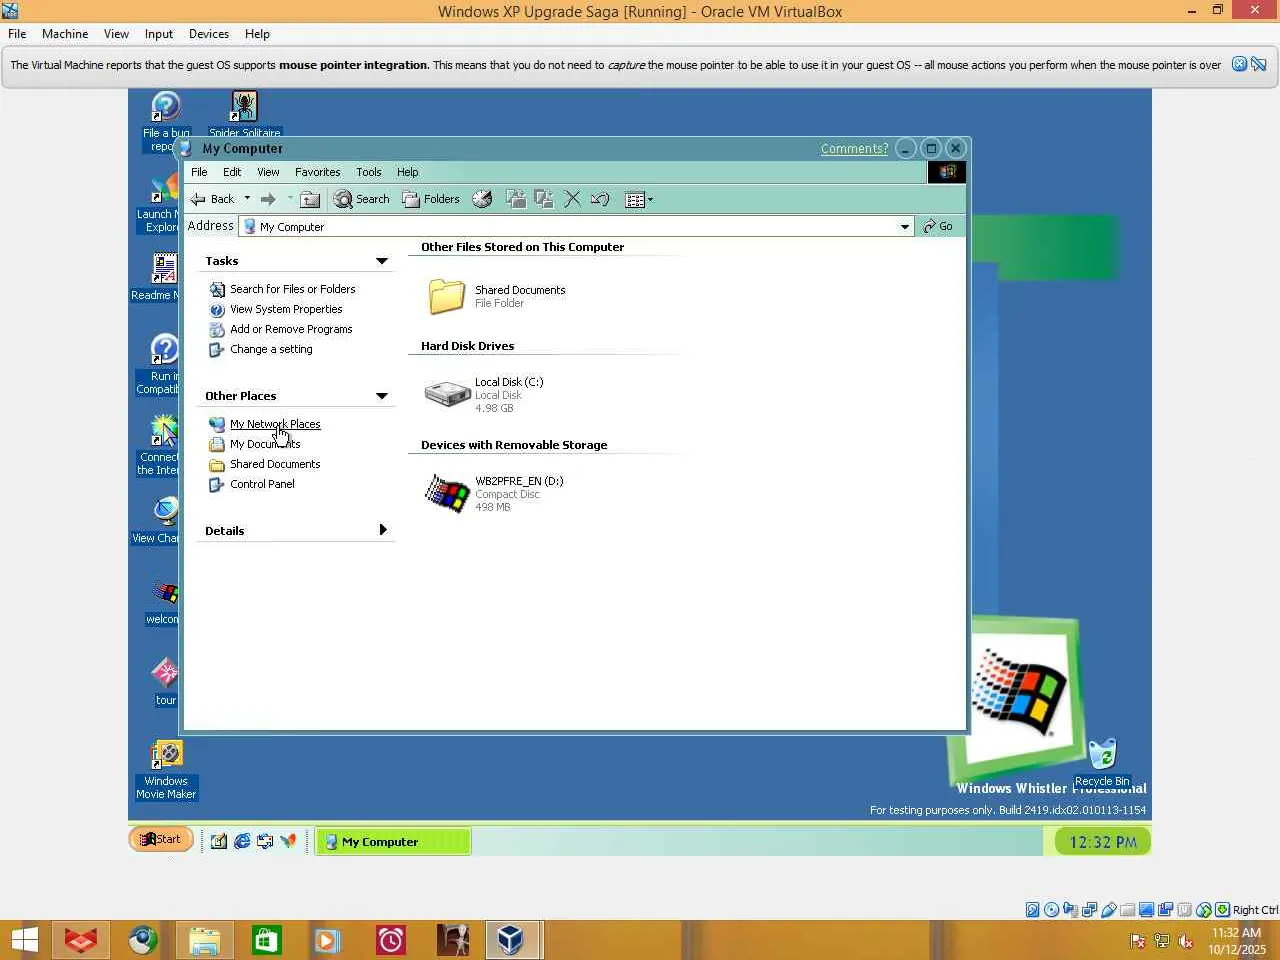The height and width of the screenshot is (960, 1280).
Task: Open the View menu in My Computer
Action: pos(268,172)
